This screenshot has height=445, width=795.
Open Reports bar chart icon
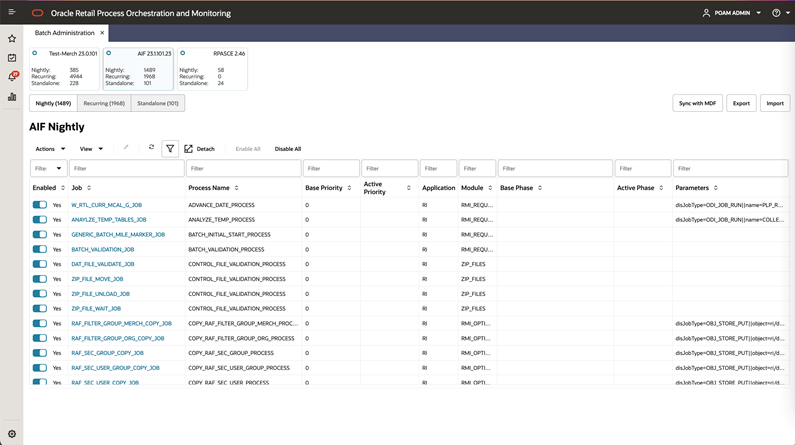pyautogui.click(x=12, y=96)
